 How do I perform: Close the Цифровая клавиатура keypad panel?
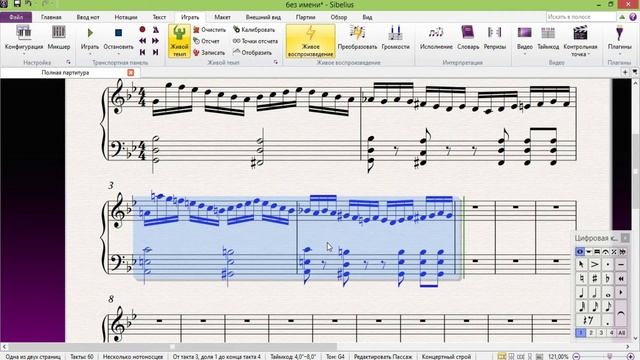click(x=625, y=238)
